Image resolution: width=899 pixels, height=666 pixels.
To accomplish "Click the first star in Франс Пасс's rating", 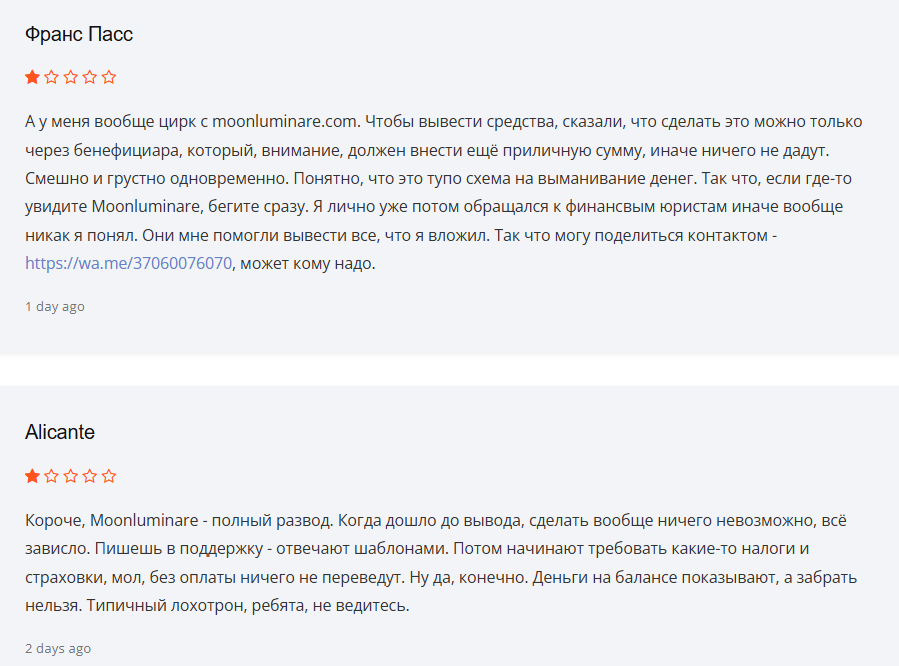I will click(32, 77).
